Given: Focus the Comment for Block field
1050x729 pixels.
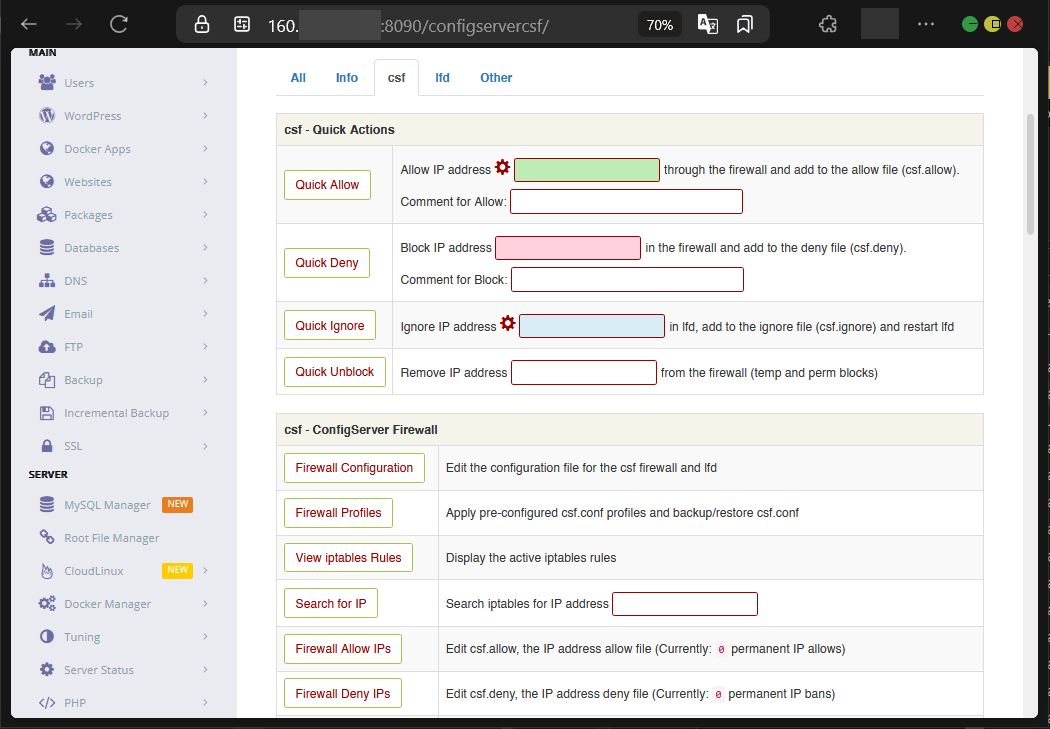Looking at the screenshot, I should [627, 280].
